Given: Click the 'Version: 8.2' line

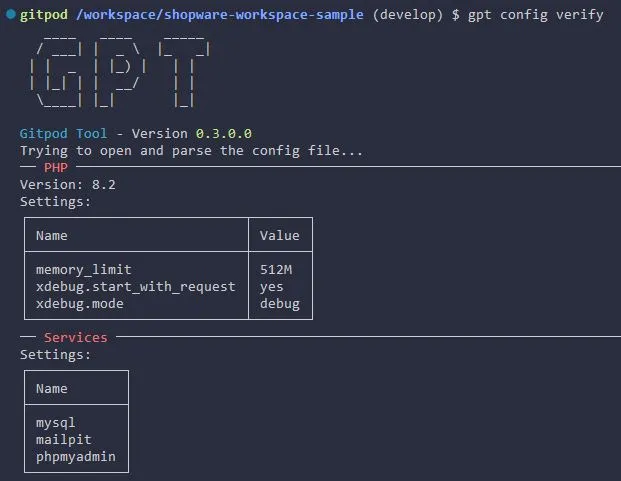Looking at the screenshot, I should click(x=68, y=184).
